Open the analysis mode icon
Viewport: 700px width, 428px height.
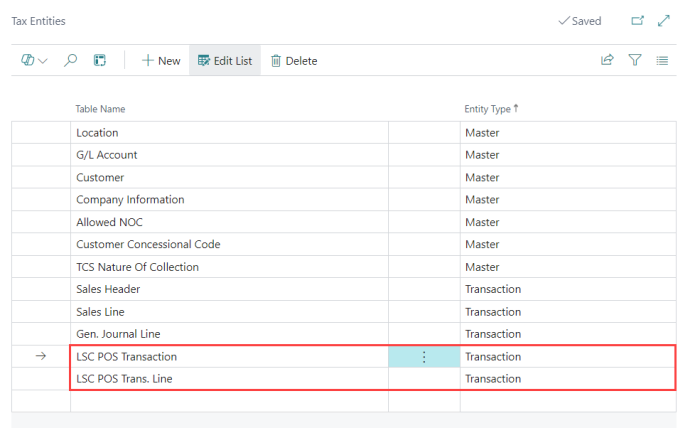100,60
